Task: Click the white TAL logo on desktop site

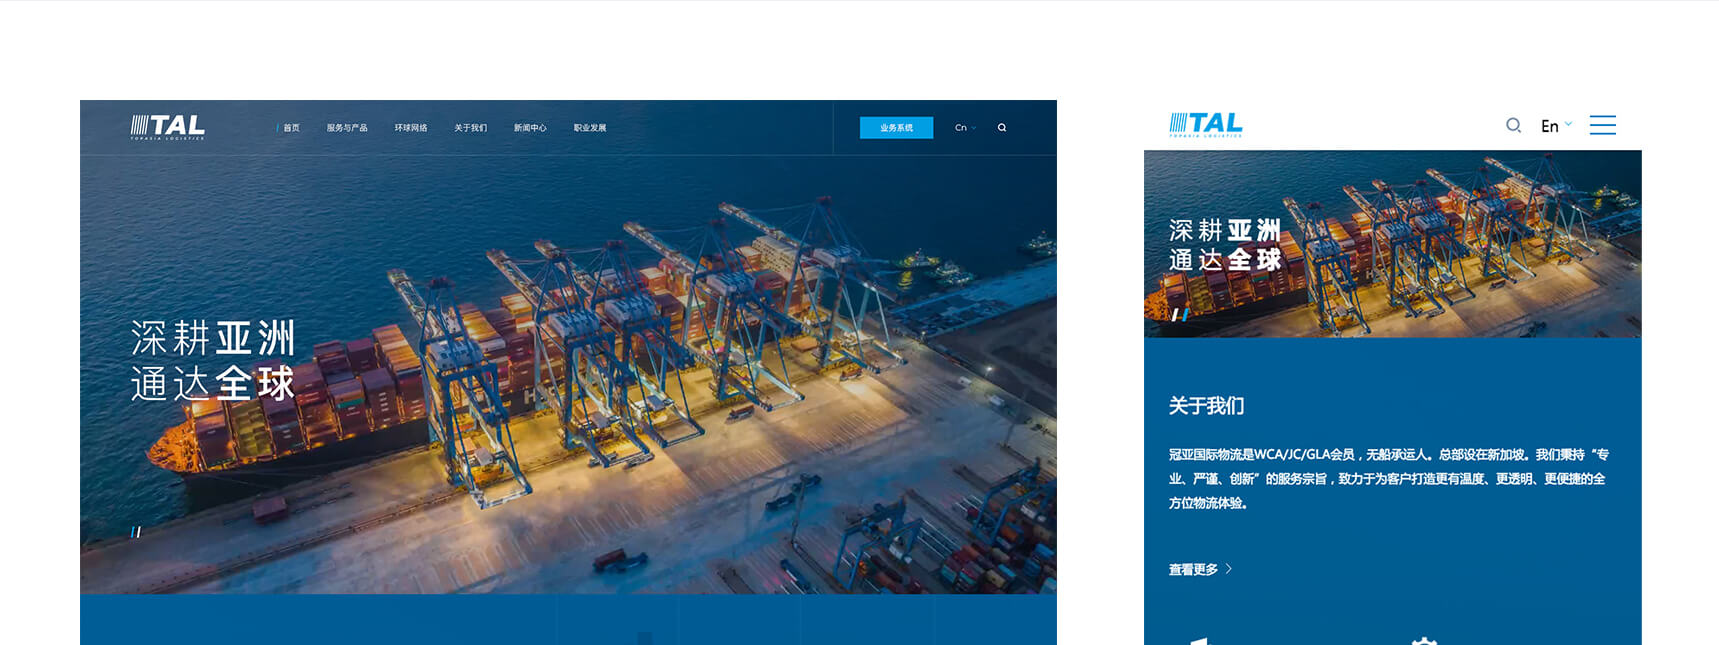Action: 167,126
